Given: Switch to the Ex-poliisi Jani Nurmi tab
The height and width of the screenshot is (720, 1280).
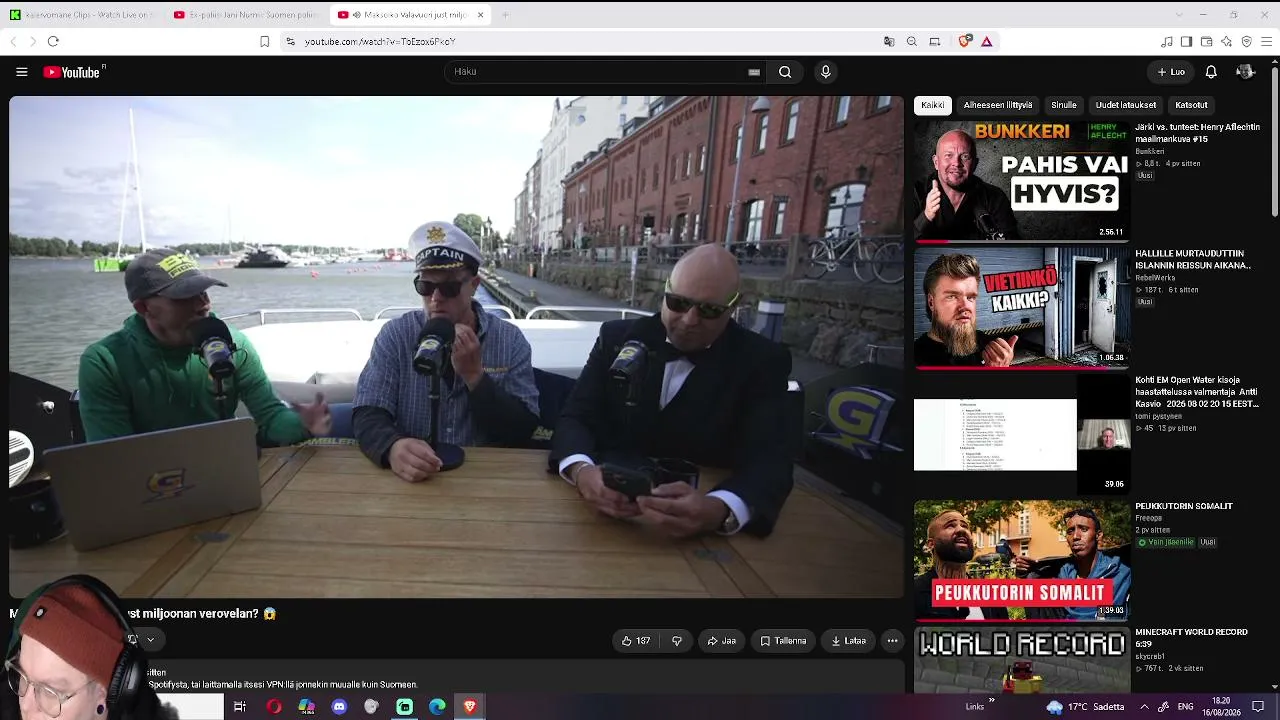Looking at the screenshot, I should tap(246, 15).
